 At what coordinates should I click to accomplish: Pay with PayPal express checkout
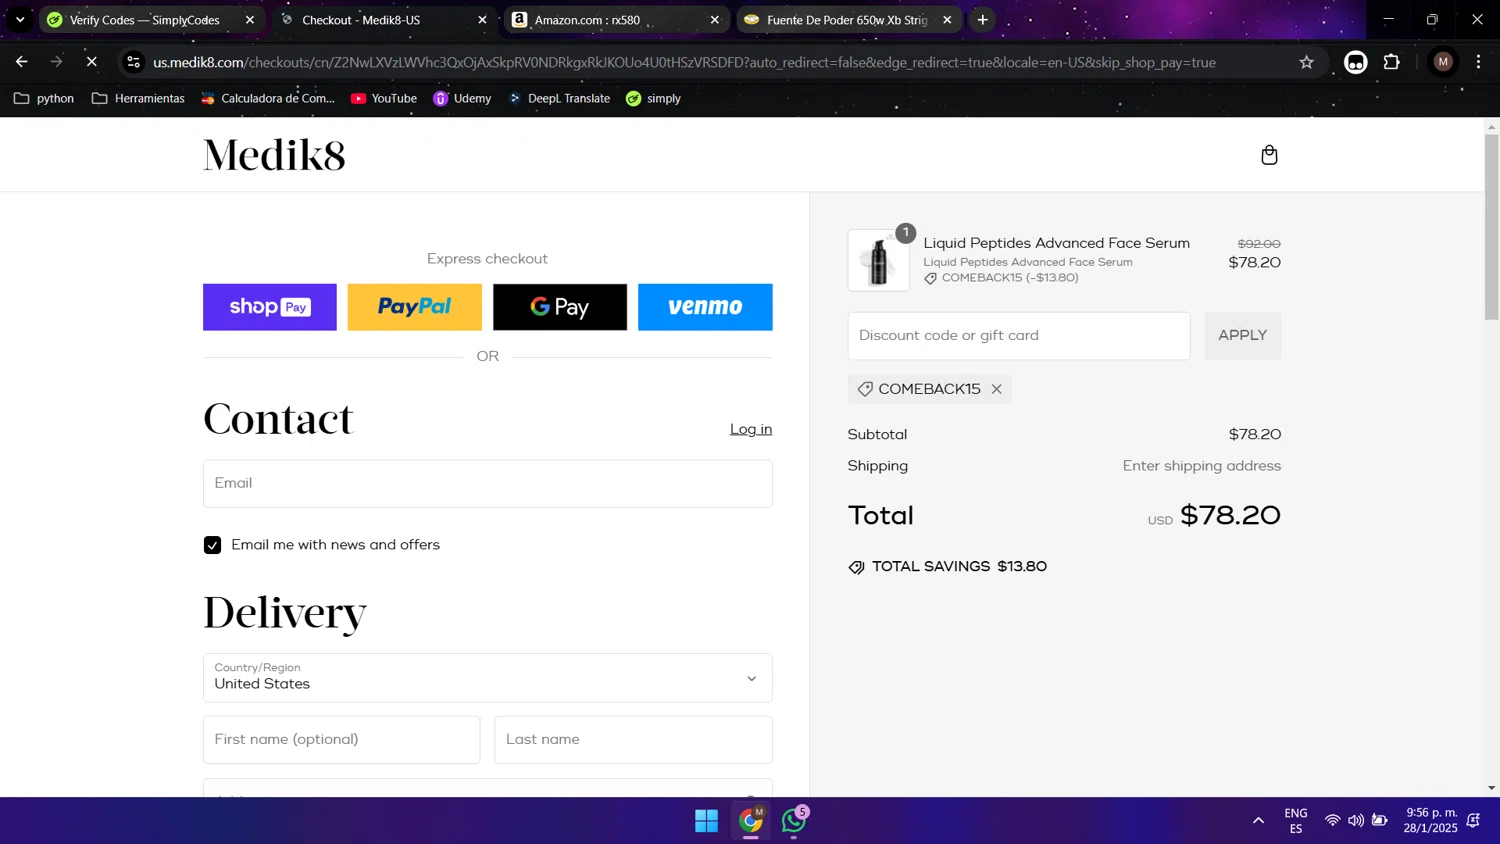click(415, 307)
